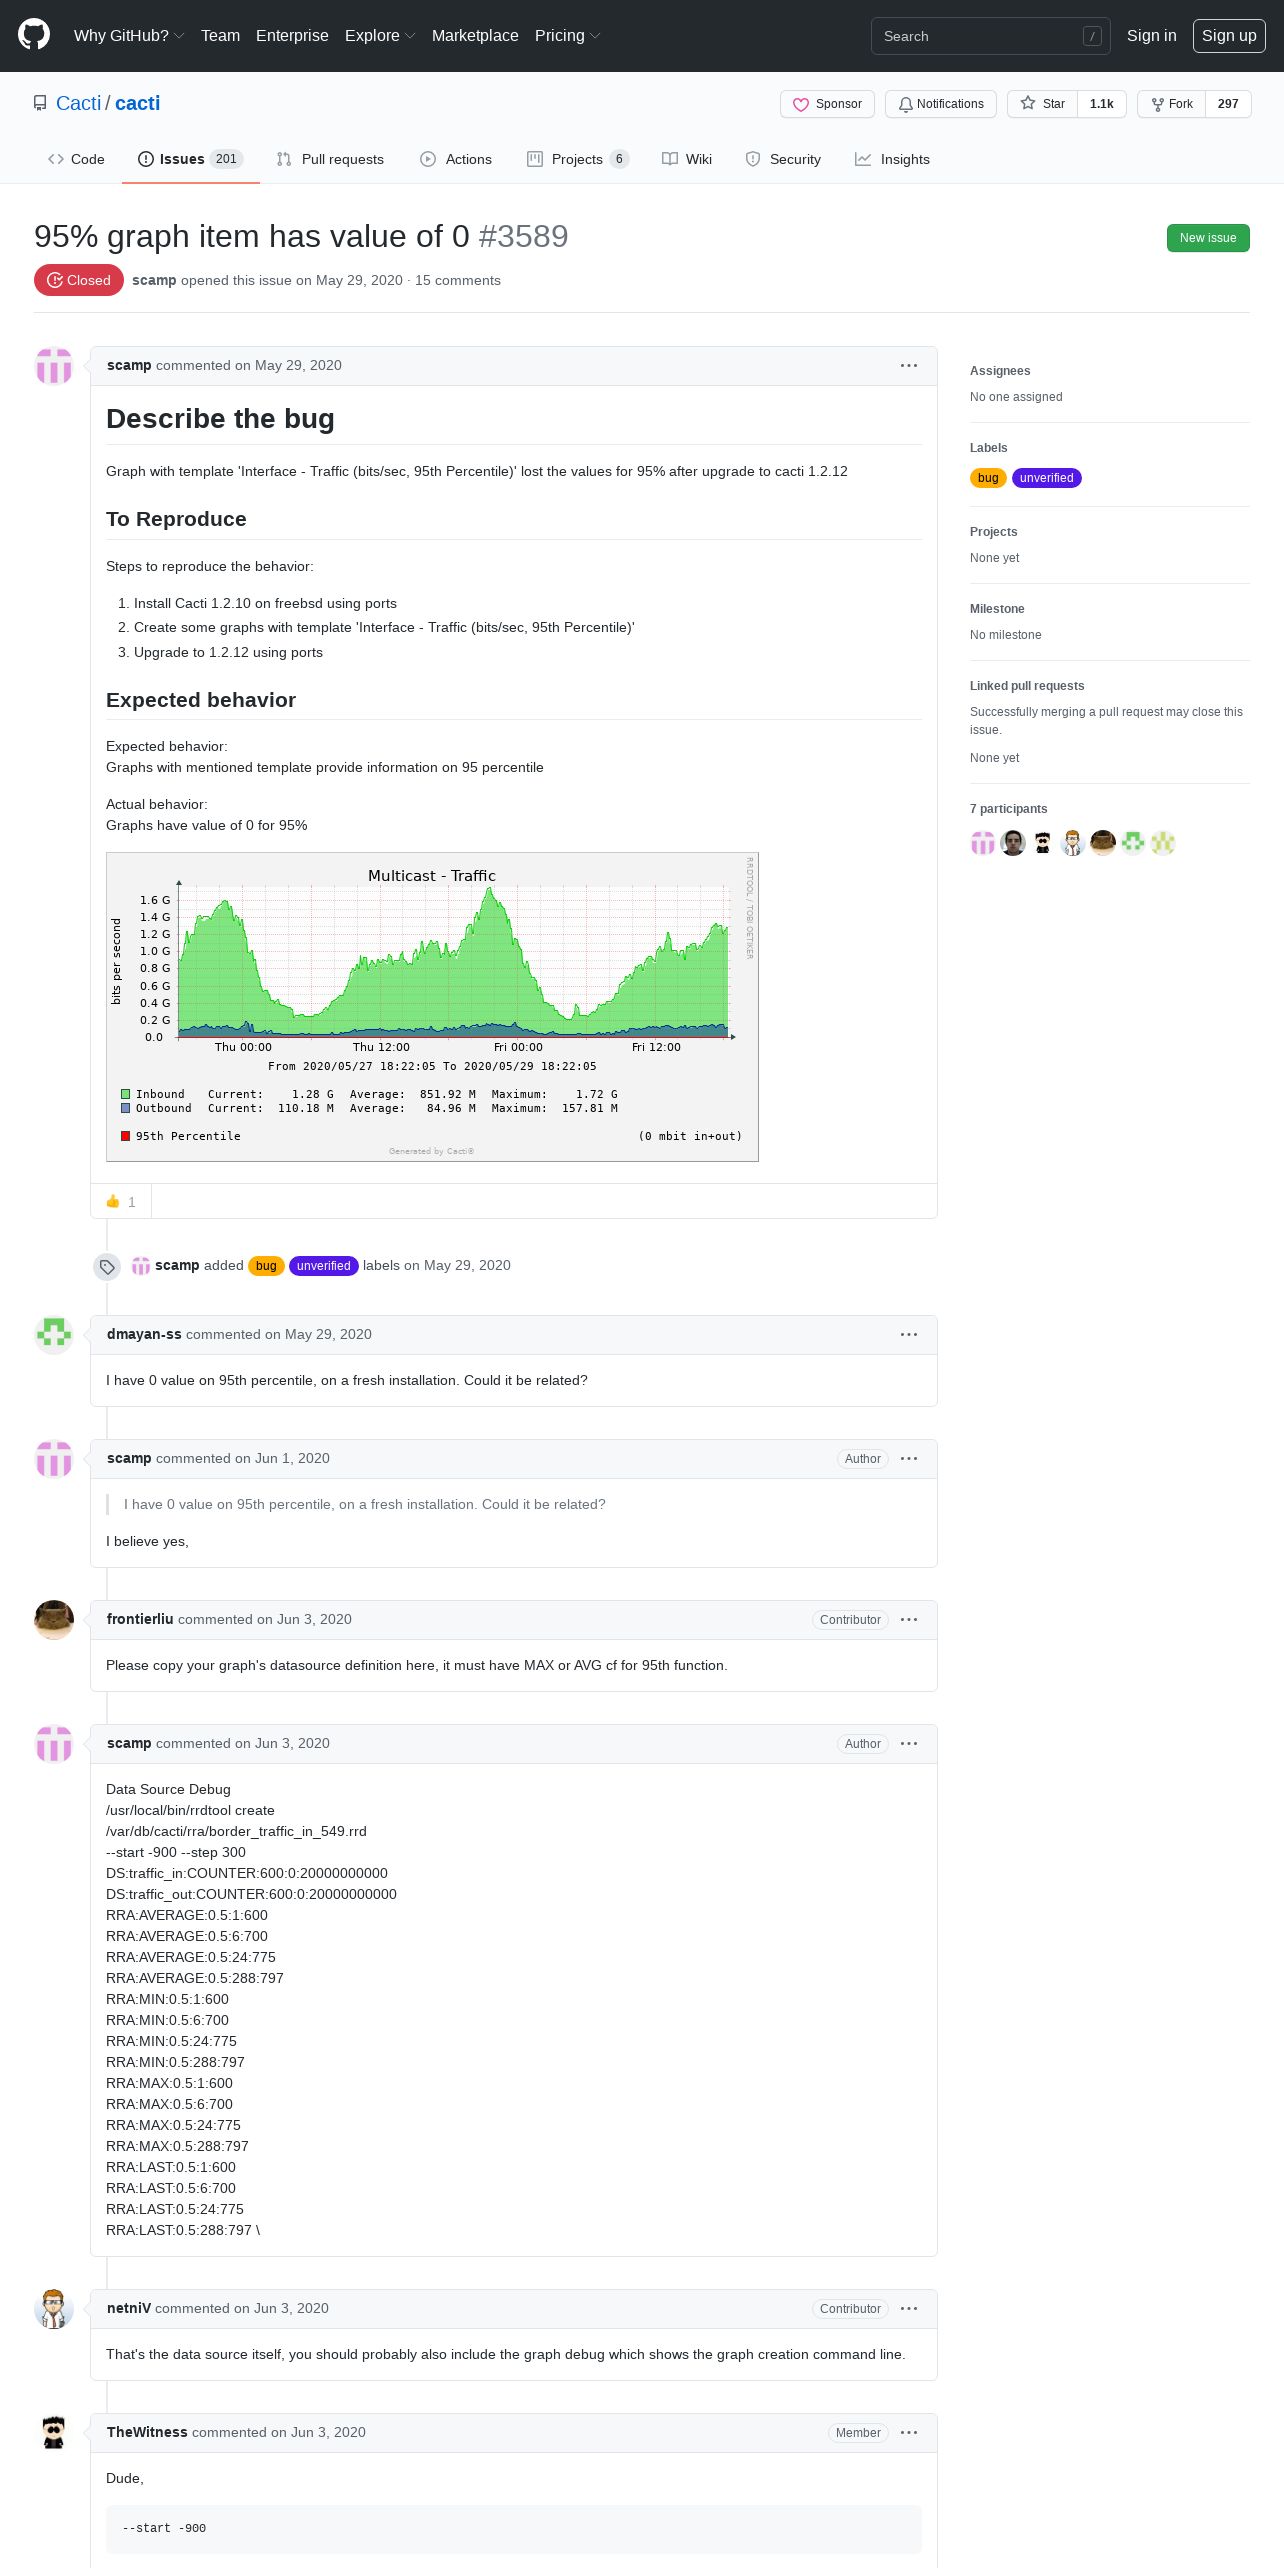Open dmayan-ss avatar beside comment
This screenshot has width=1284, height=2568.
pos(54,1335)
